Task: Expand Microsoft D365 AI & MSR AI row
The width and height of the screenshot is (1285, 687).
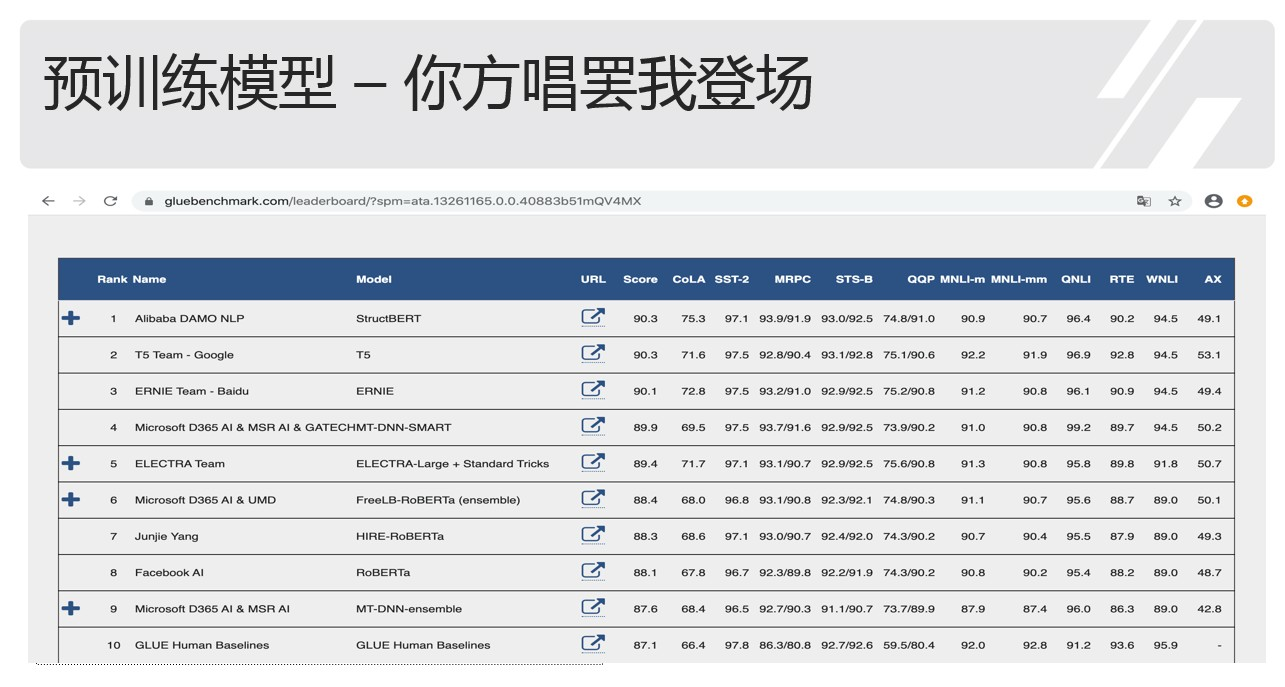Action: [71, 608]
